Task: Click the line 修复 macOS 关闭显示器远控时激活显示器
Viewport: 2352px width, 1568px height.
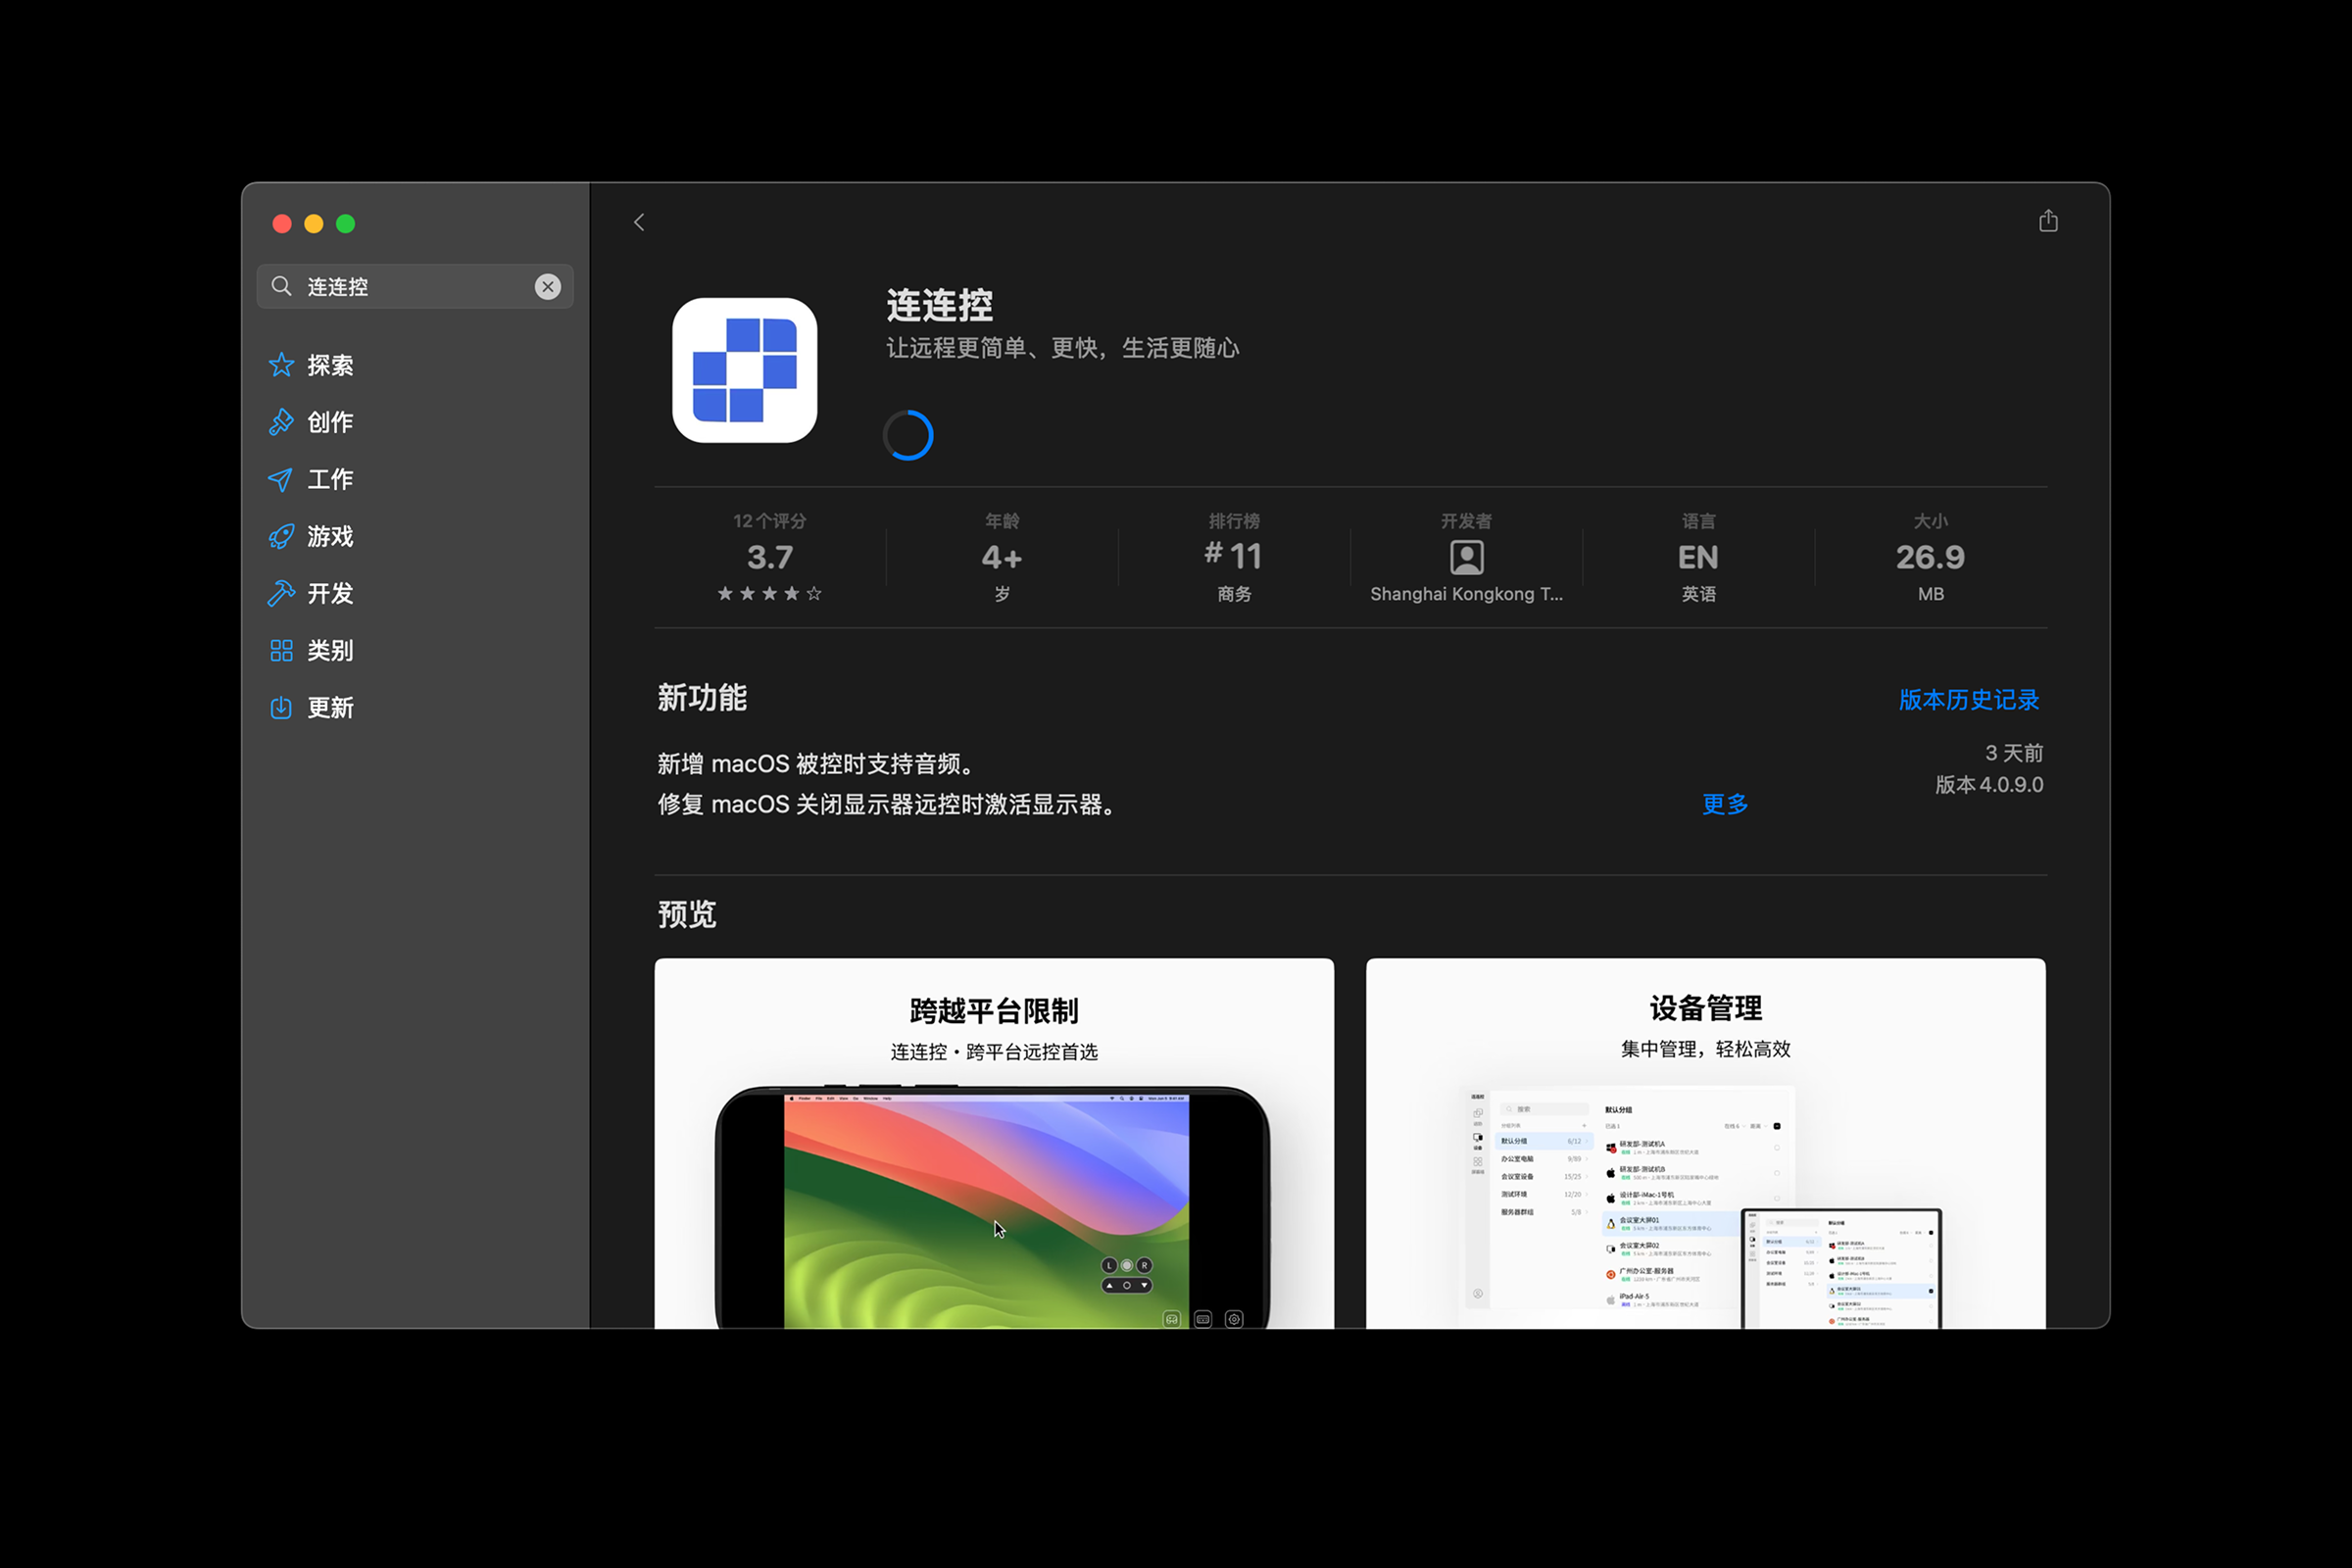Action: 887,804
